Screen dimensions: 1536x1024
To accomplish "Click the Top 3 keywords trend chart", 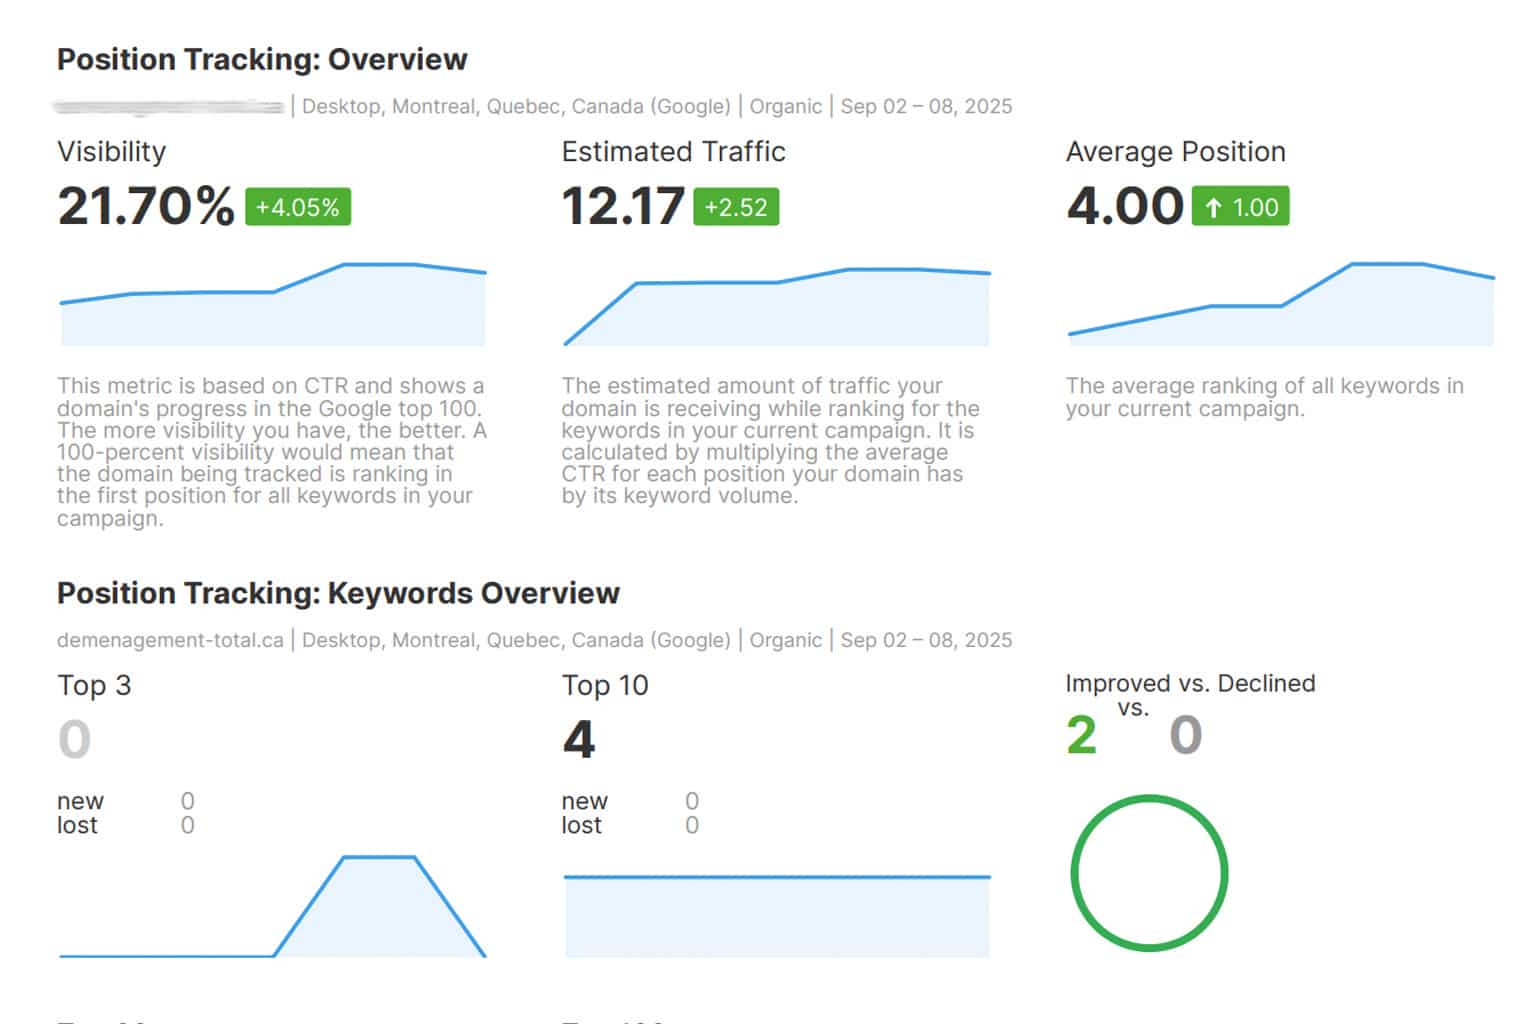I will tap(273, 906).
